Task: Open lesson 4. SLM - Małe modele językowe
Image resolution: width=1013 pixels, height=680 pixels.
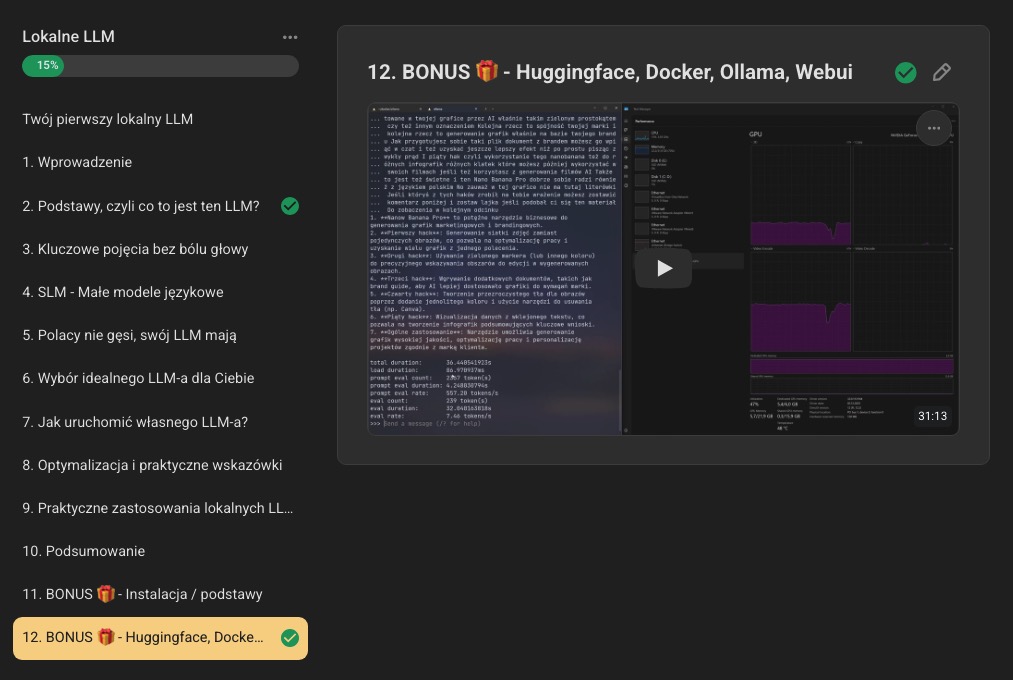Action: [x=160, y=293]
